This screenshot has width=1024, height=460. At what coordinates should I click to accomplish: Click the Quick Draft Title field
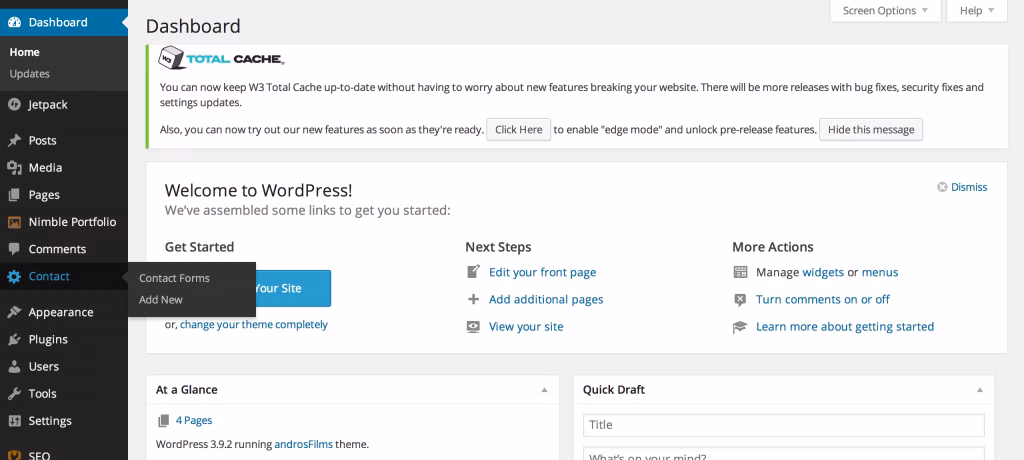coord(784,425)
